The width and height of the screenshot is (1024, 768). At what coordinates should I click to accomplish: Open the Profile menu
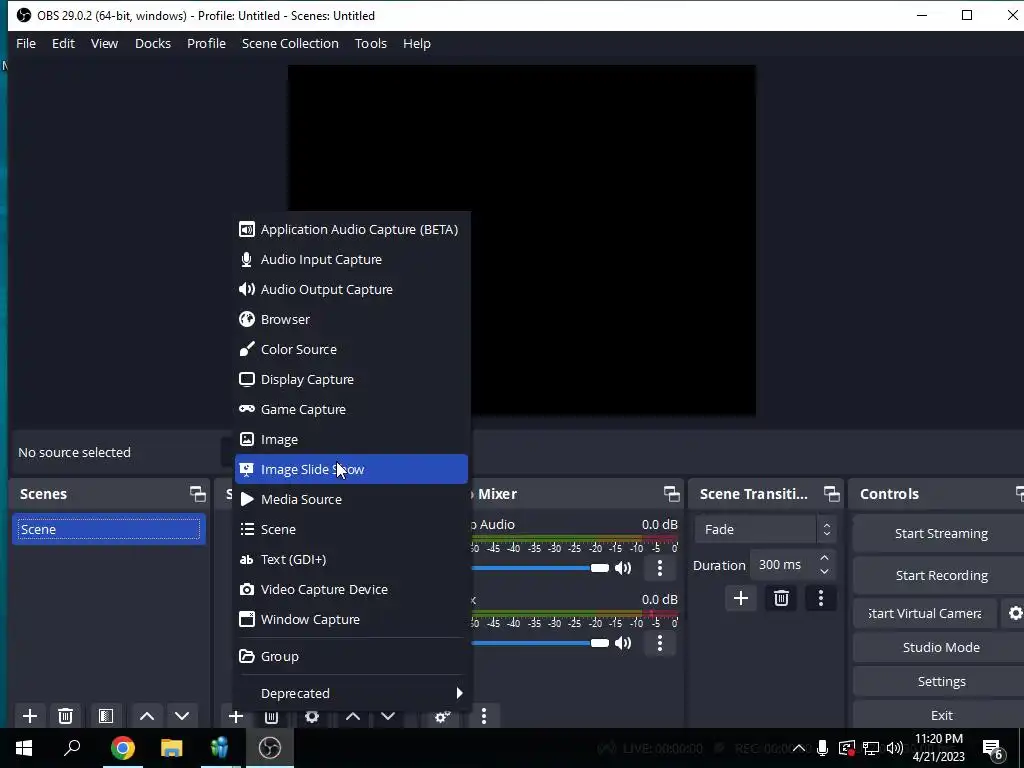click(x=206, y=44)
